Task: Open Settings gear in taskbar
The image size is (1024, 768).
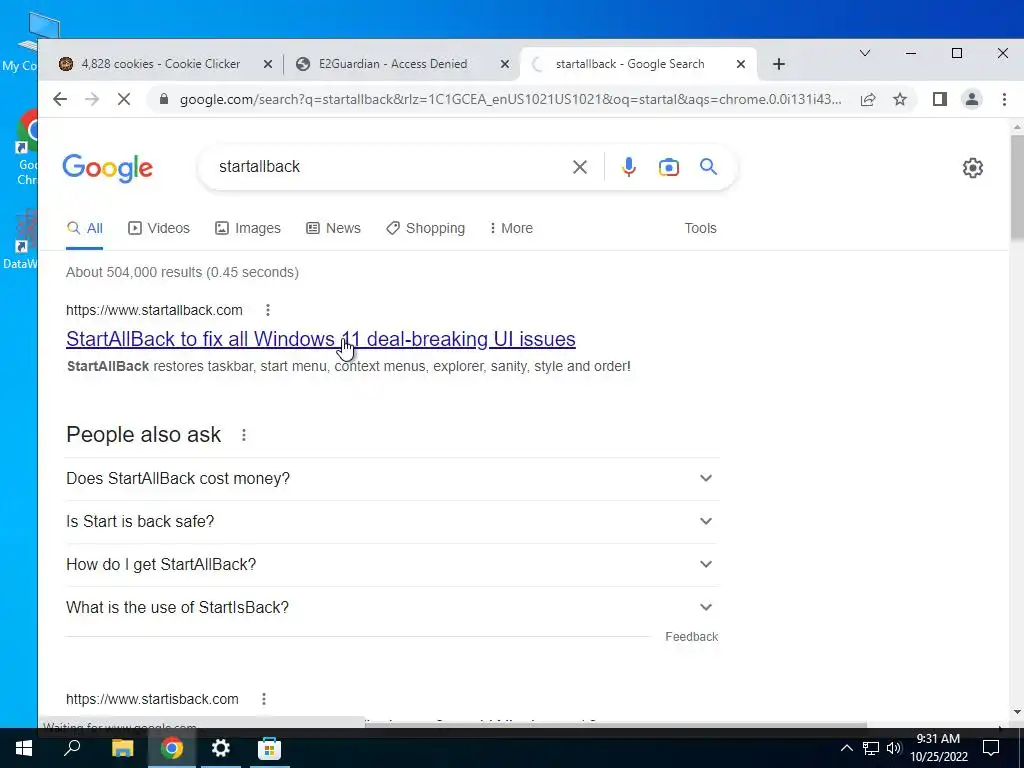Action: point(221,748)
